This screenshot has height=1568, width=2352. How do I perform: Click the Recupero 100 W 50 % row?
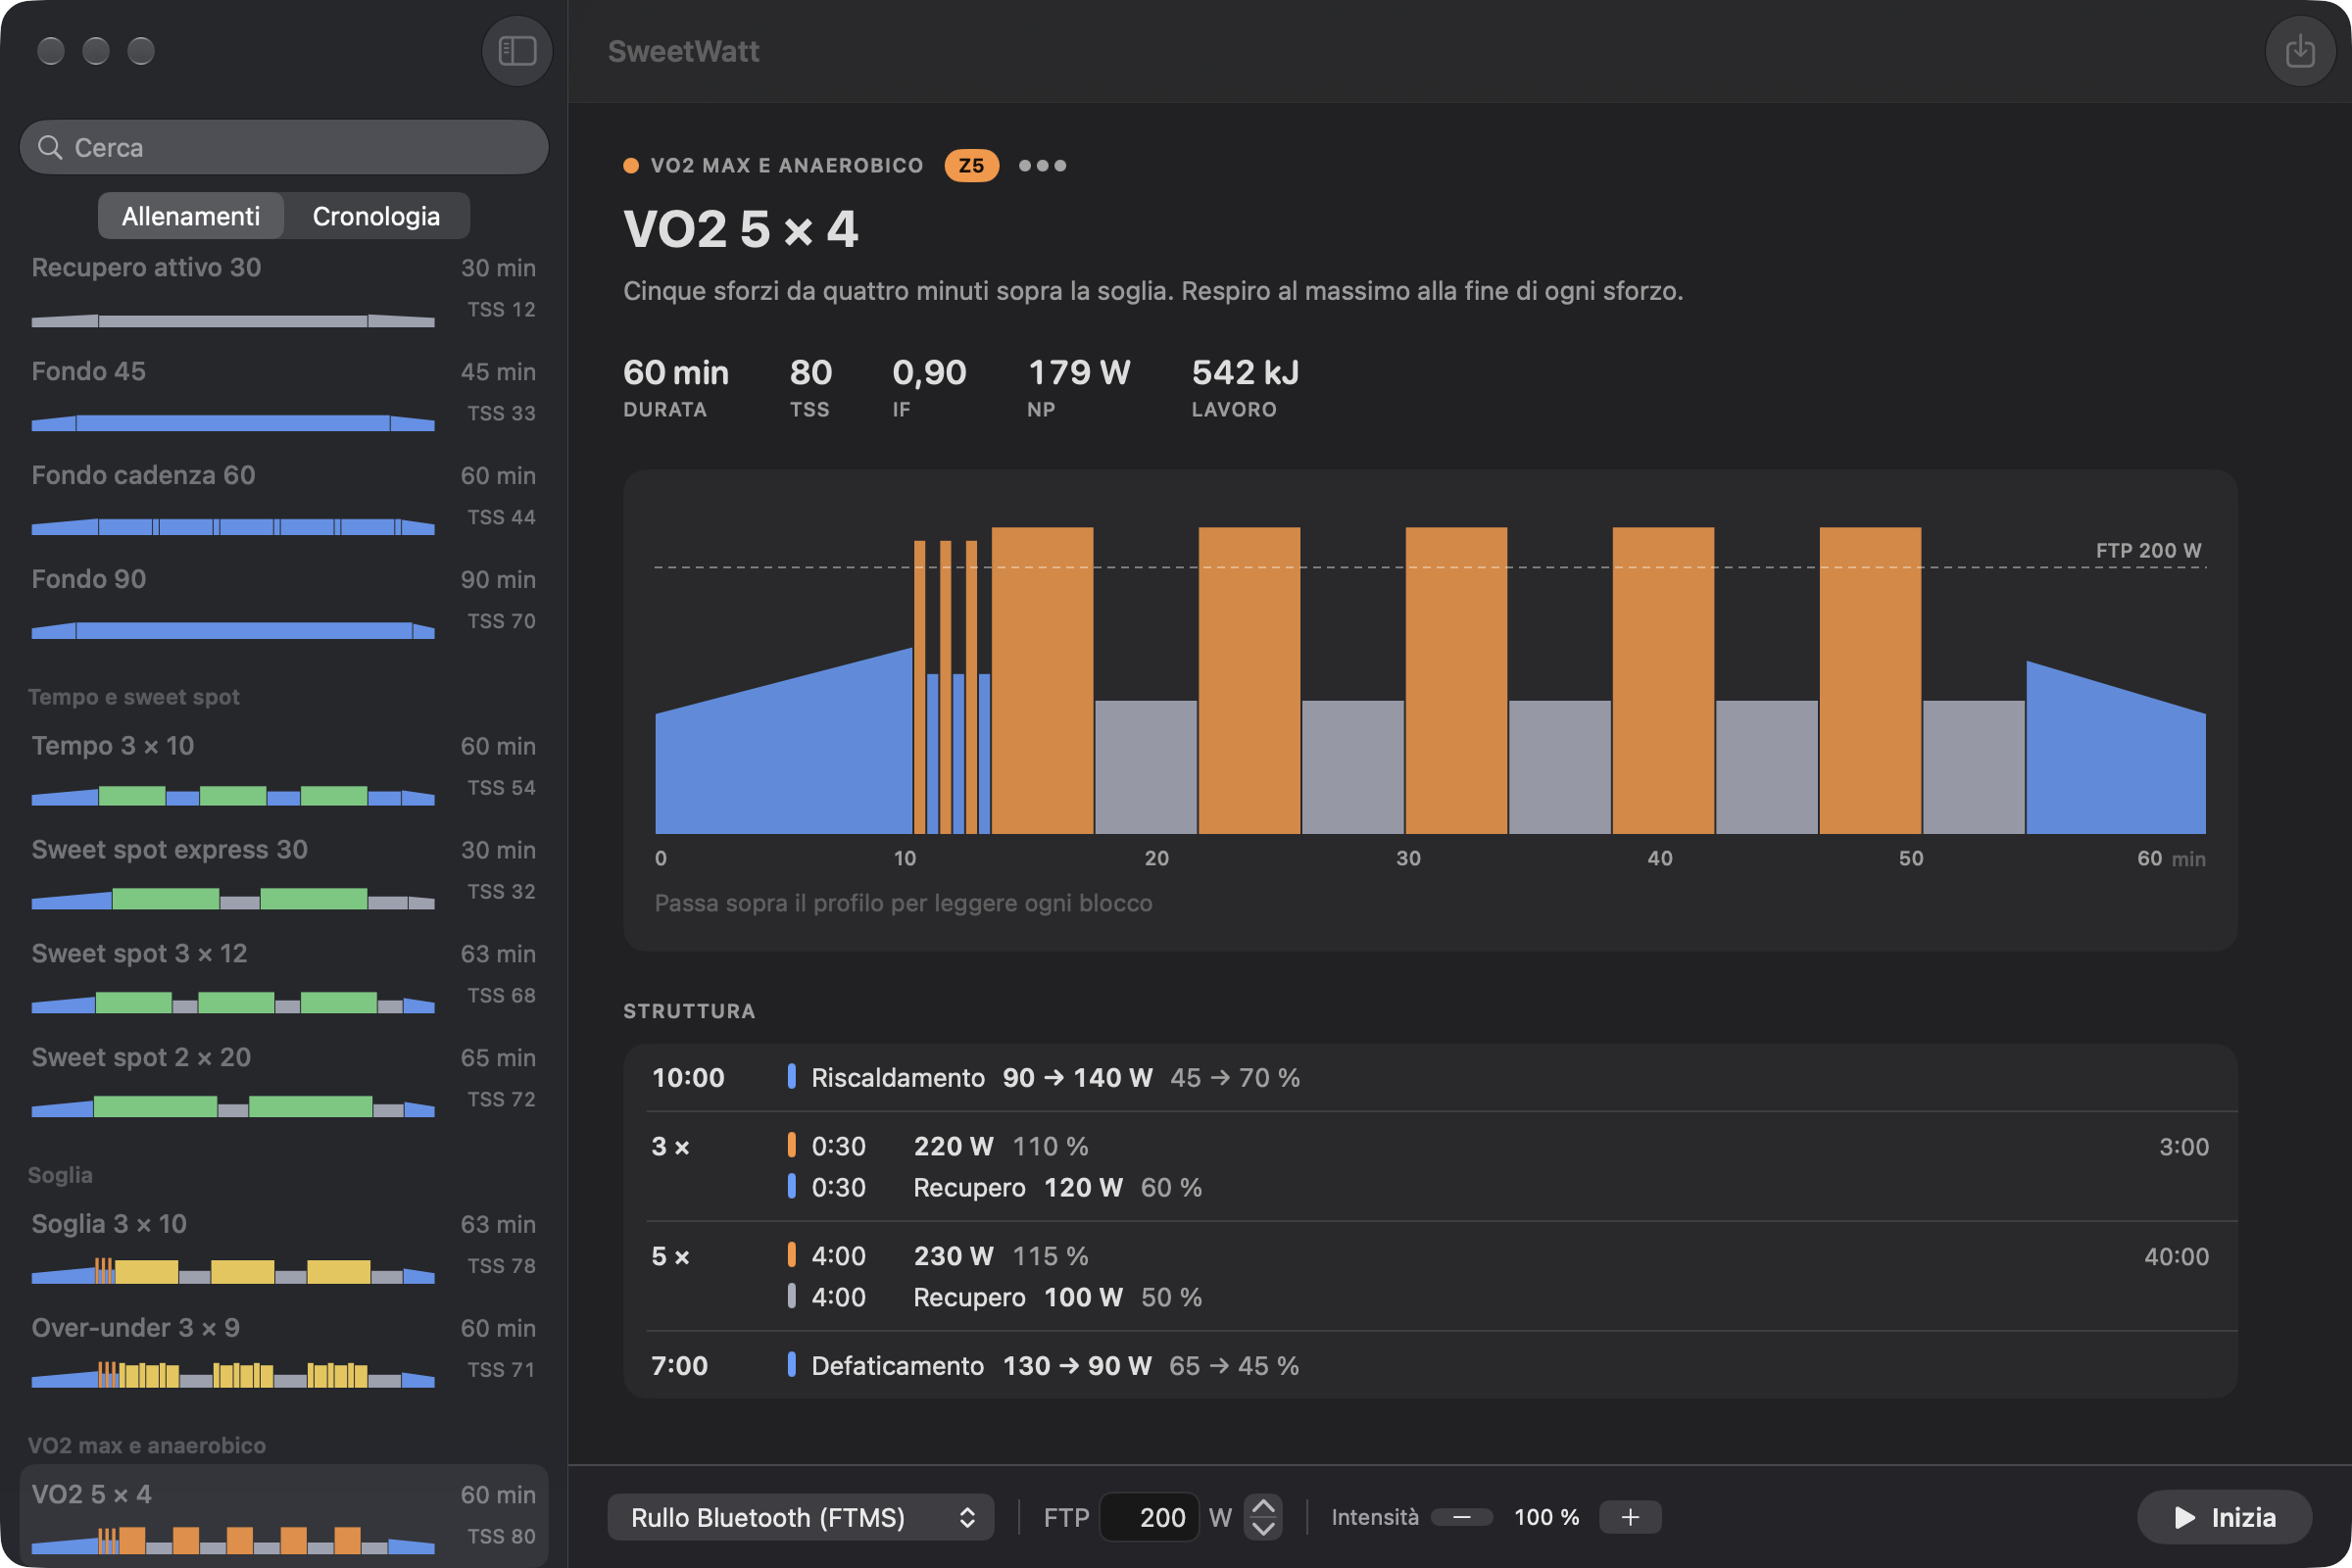click(x=995, y=1297)
